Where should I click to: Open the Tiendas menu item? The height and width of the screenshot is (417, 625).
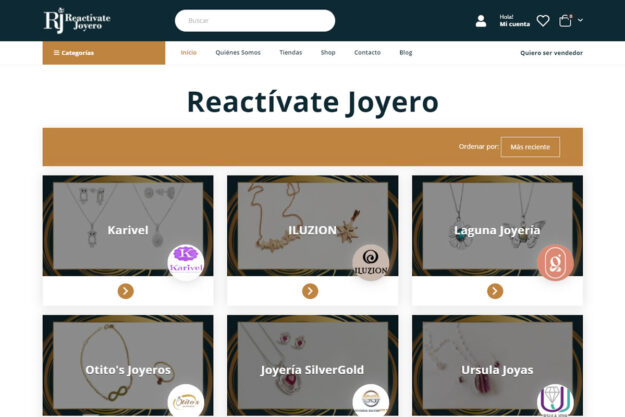click(x=291, y=52)
